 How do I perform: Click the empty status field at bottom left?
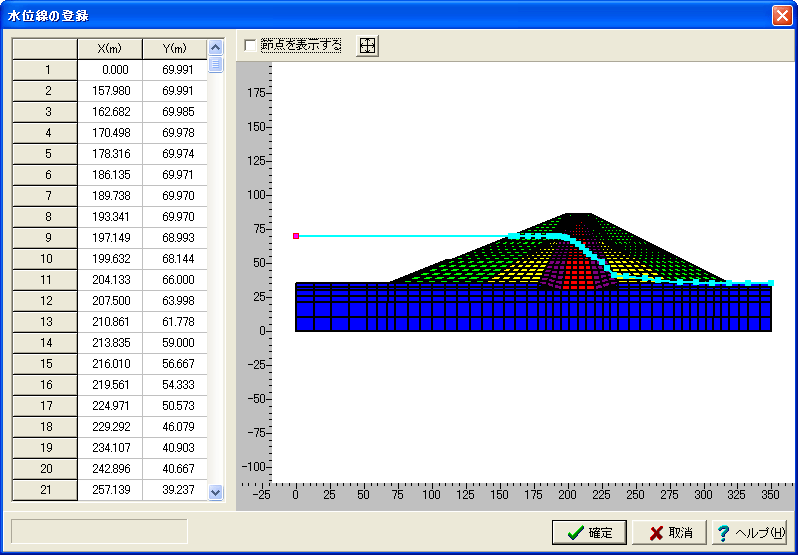tap(99, 532)
